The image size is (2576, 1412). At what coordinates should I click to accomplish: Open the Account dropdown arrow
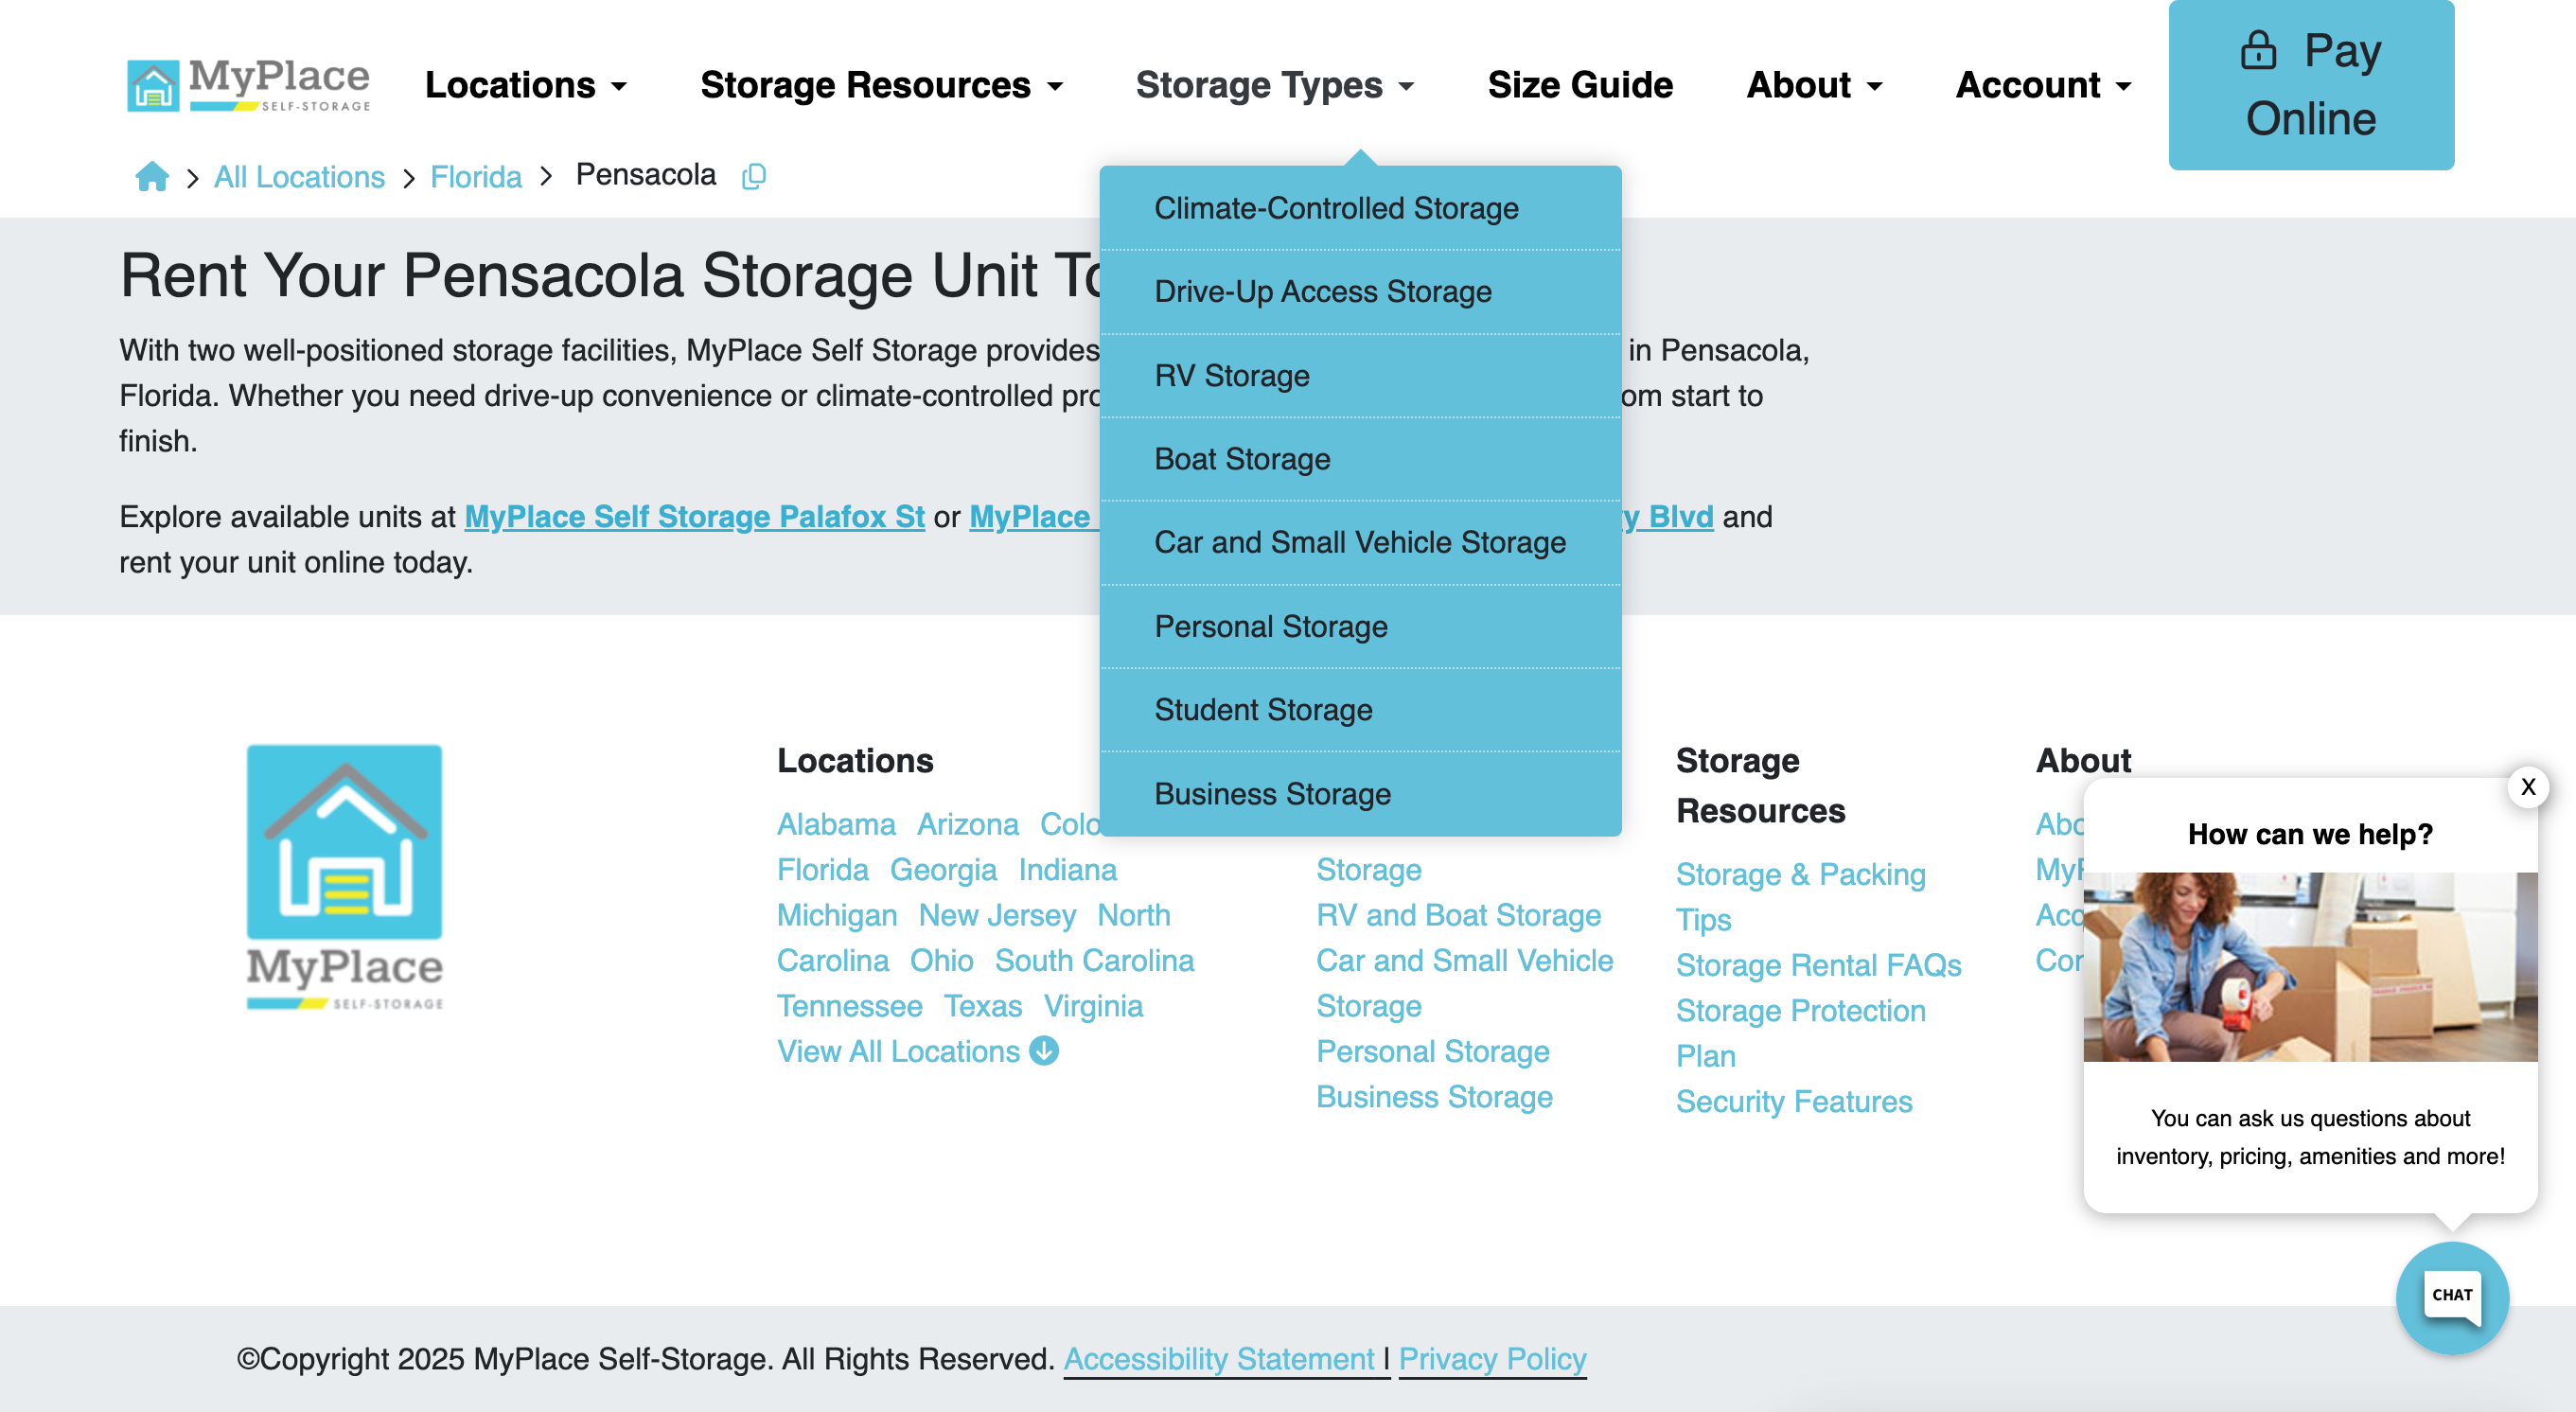2123,86
